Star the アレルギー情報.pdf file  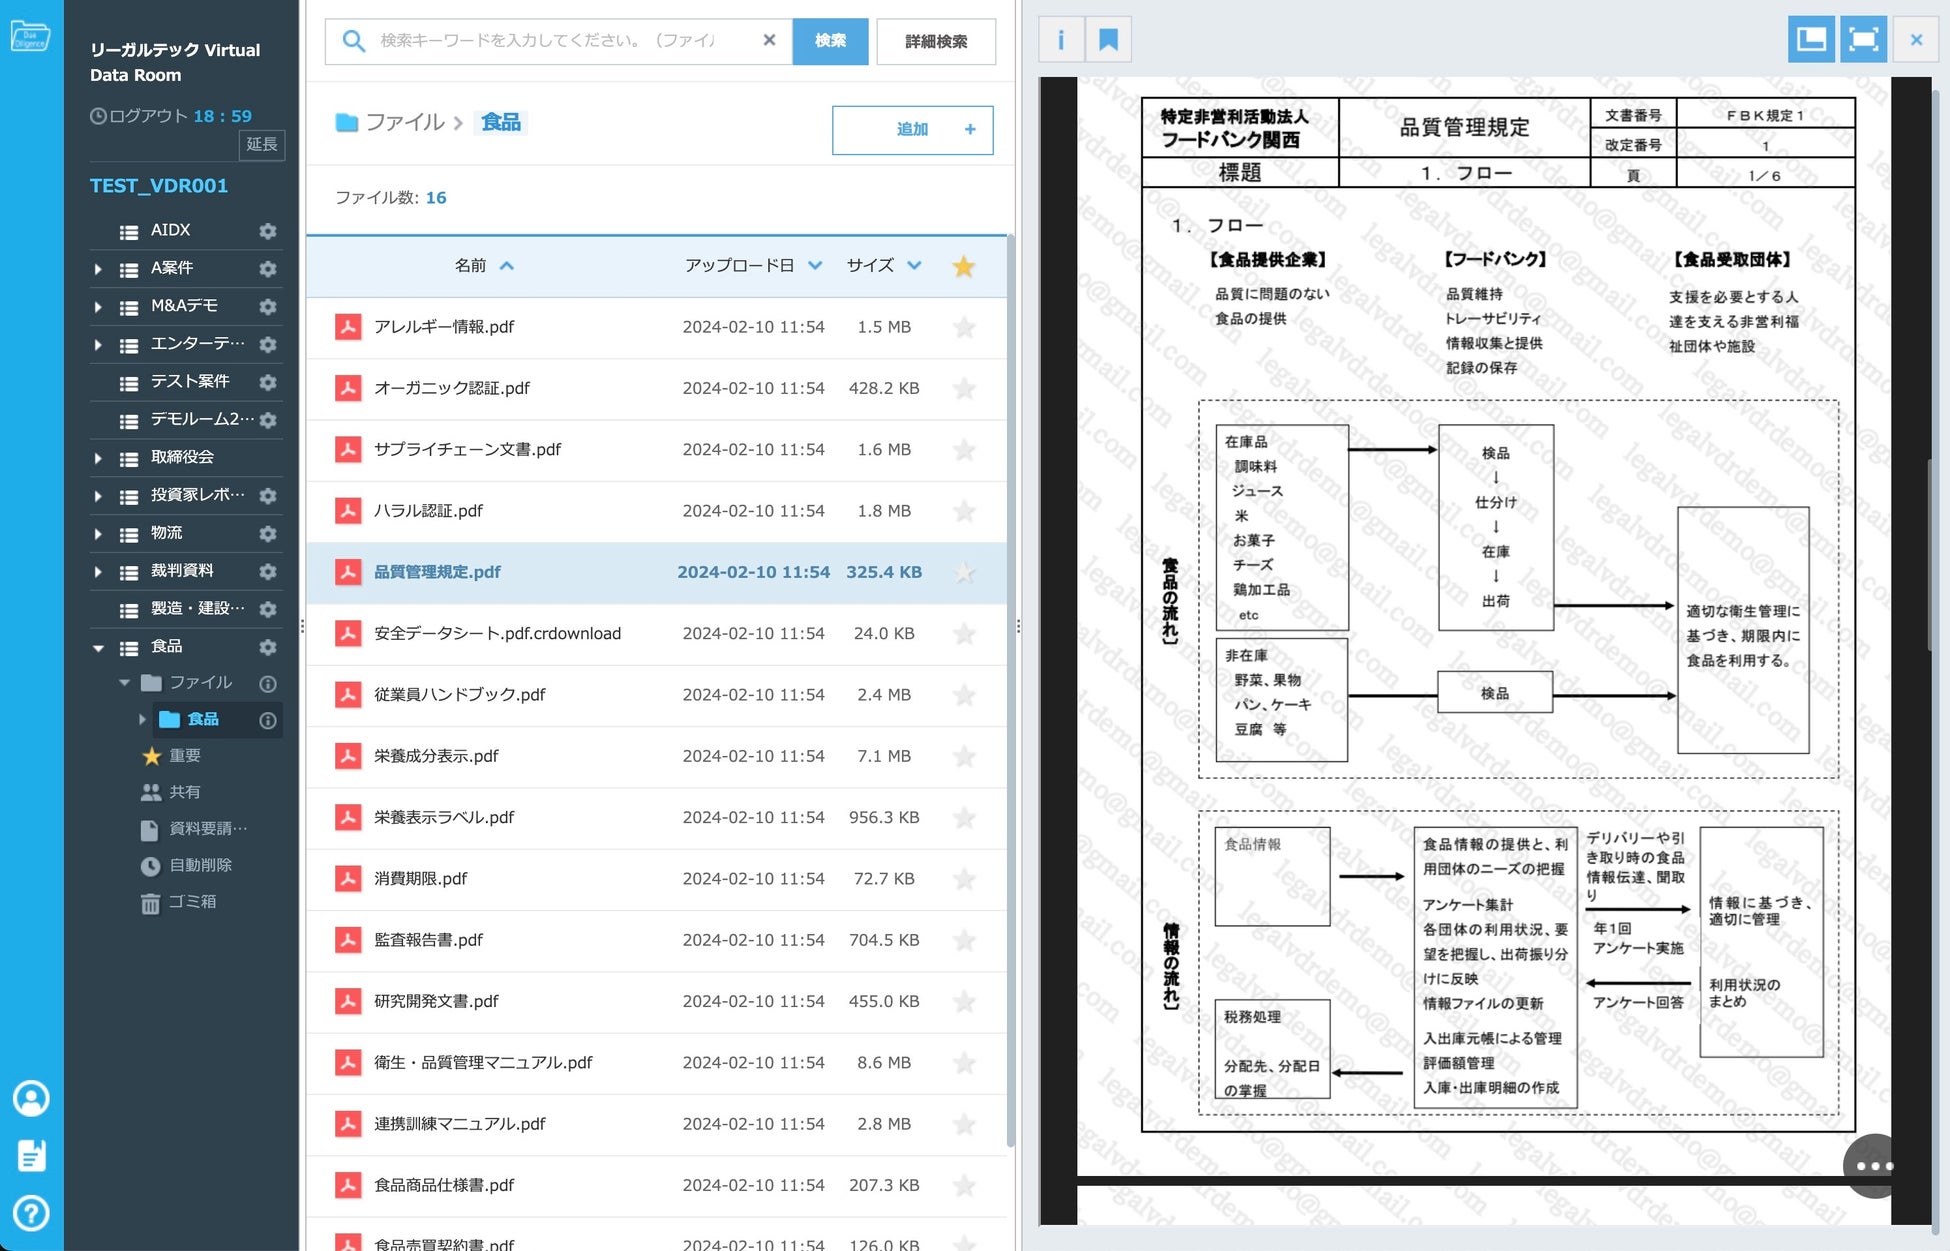(964, 328)
